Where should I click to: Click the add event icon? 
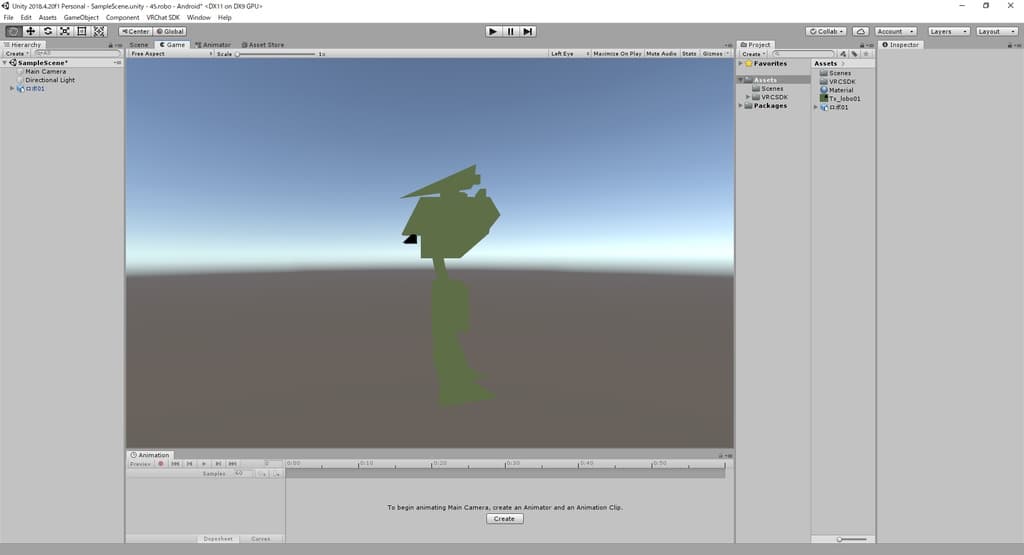click(x=276, y=473)
